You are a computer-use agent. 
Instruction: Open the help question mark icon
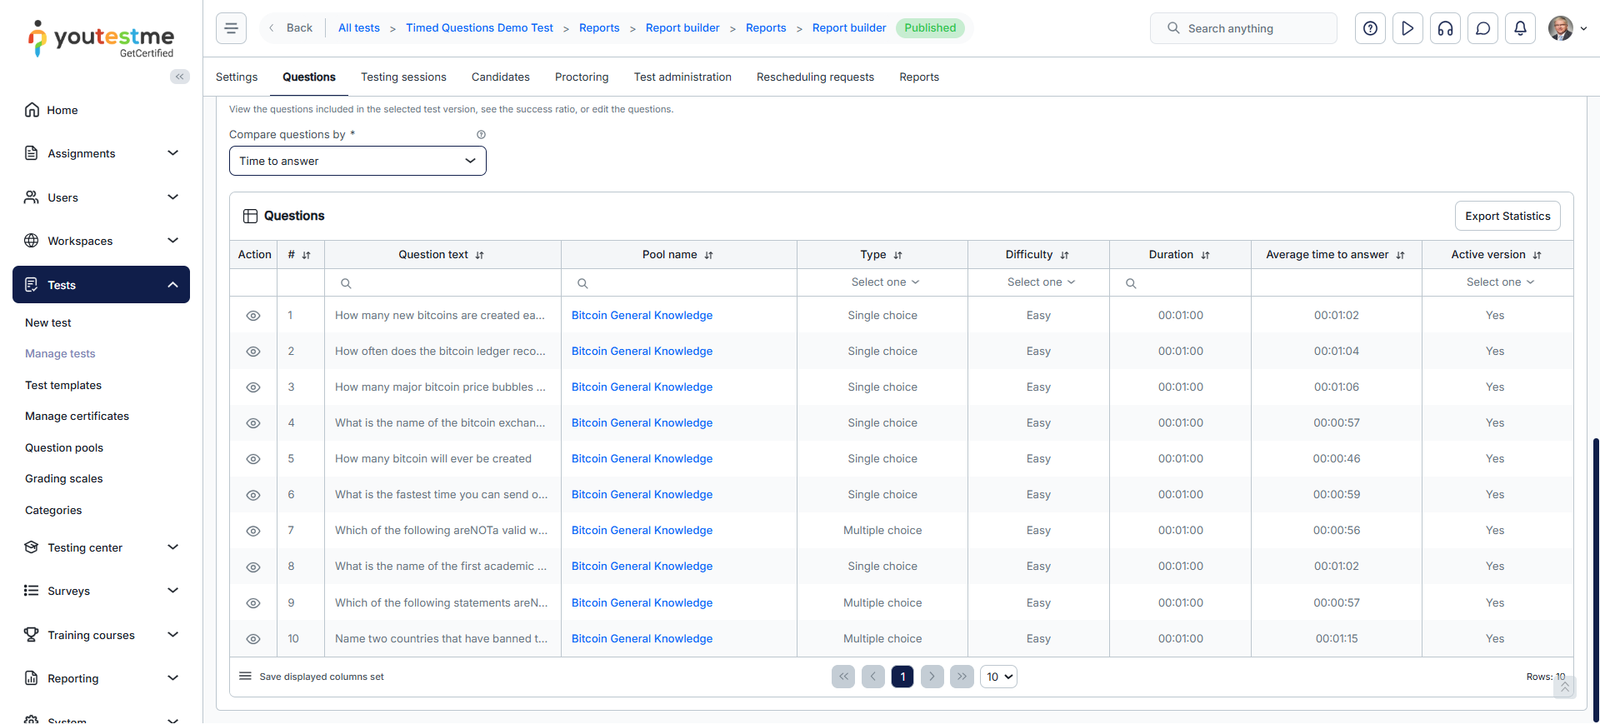click(x=1370, y=28)
